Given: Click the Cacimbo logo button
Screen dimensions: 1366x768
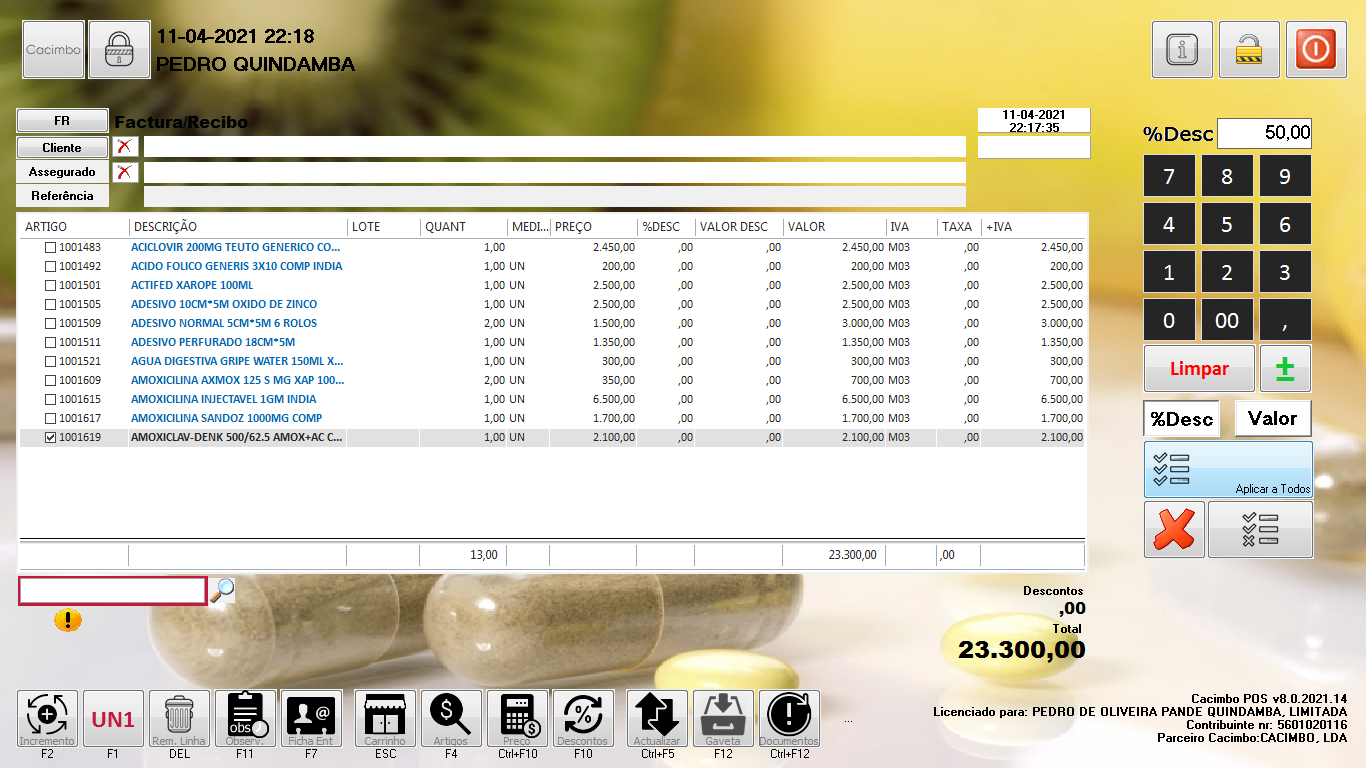Looking at the screenshot, I should (x=54, y=49).
